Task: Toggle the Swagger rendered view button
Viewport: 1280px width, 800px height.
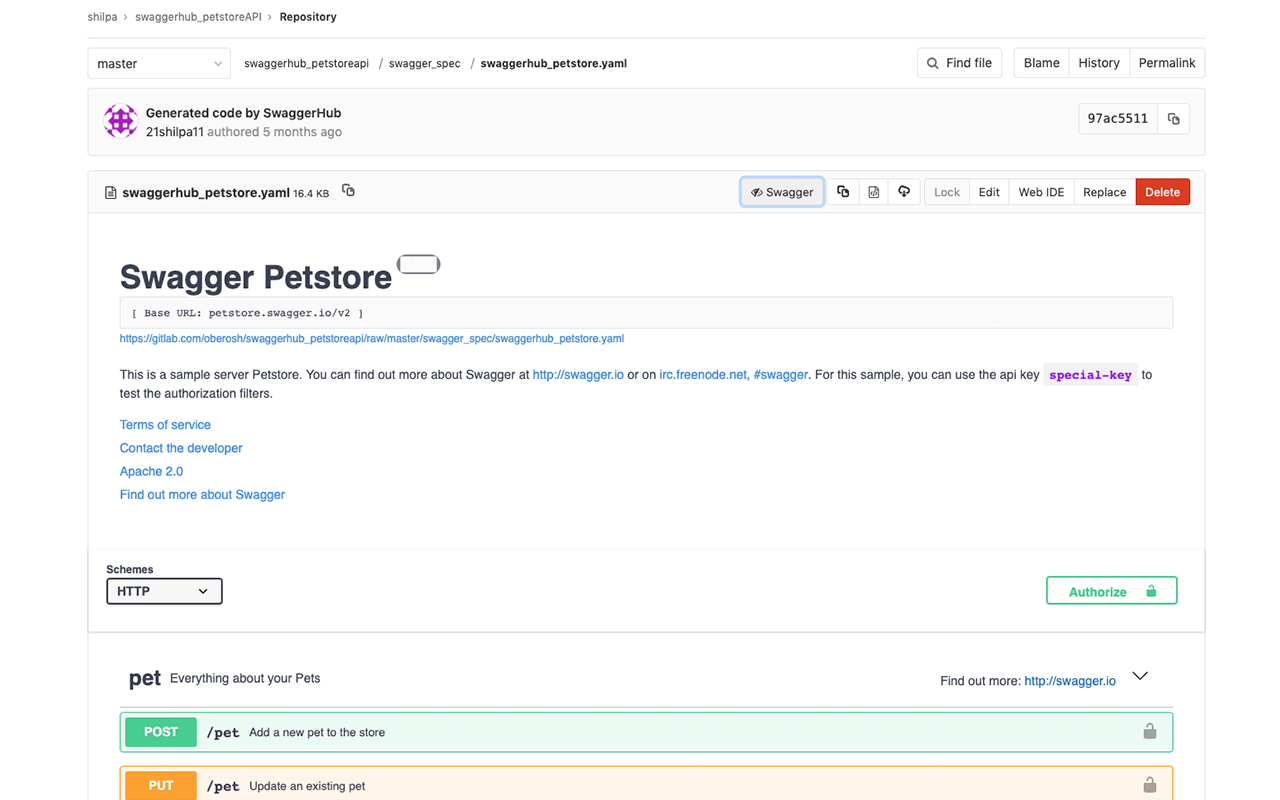Action: point(782,192)
